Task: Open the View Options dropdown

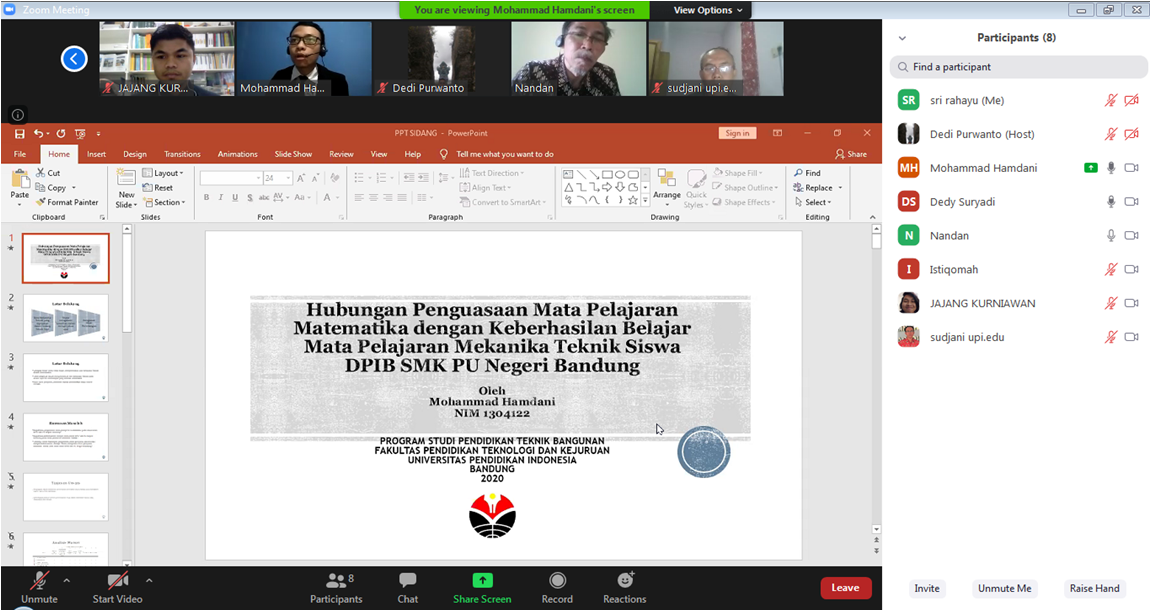Action: pyautogui.click(x=708, y=10)
